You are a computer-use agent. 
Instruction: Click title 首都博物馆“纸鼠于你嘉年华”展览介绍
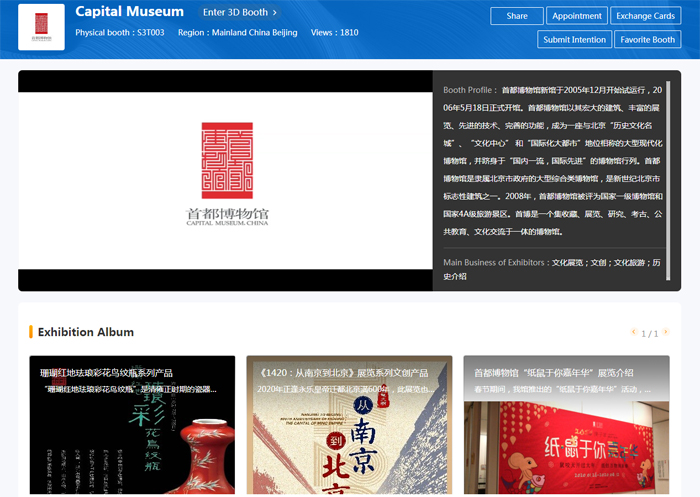(x=554, y=373)
